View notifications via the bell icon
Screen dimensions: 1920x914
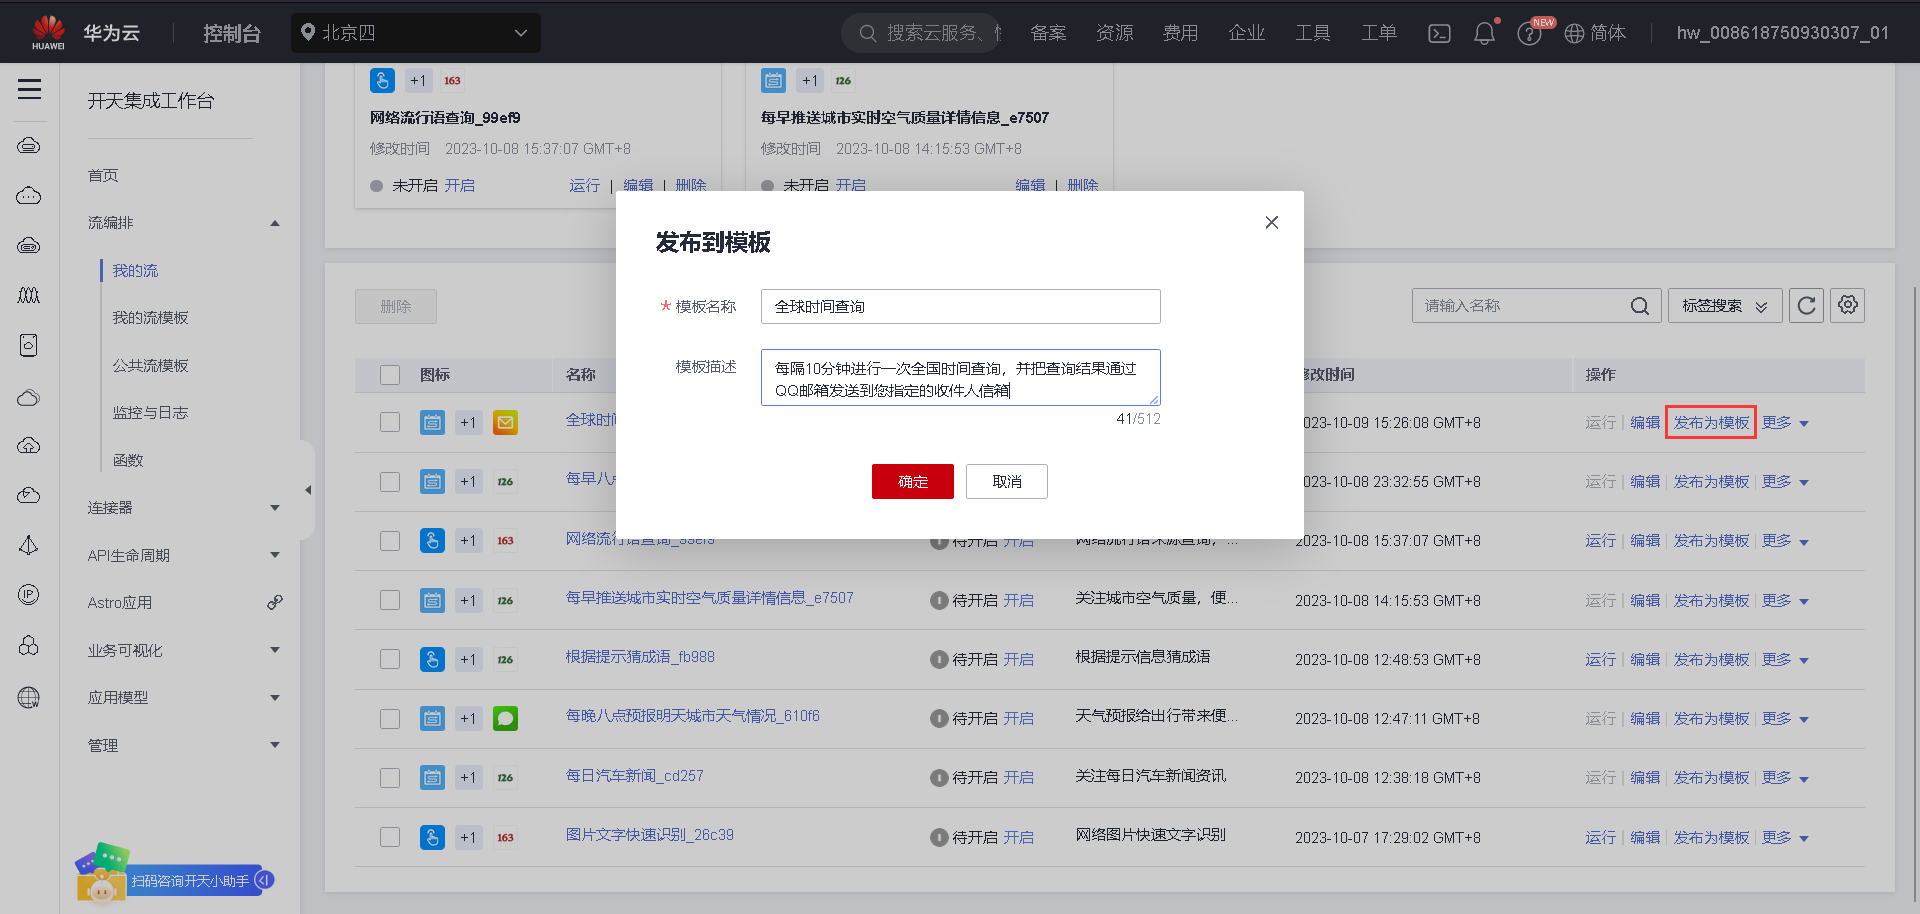coord(1484,33)
